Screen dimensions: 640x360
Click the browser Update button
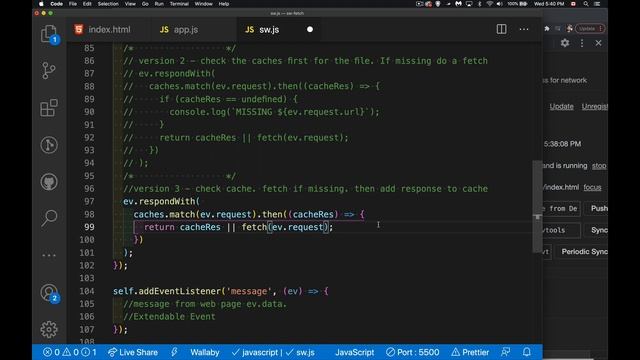coord(590,29)
